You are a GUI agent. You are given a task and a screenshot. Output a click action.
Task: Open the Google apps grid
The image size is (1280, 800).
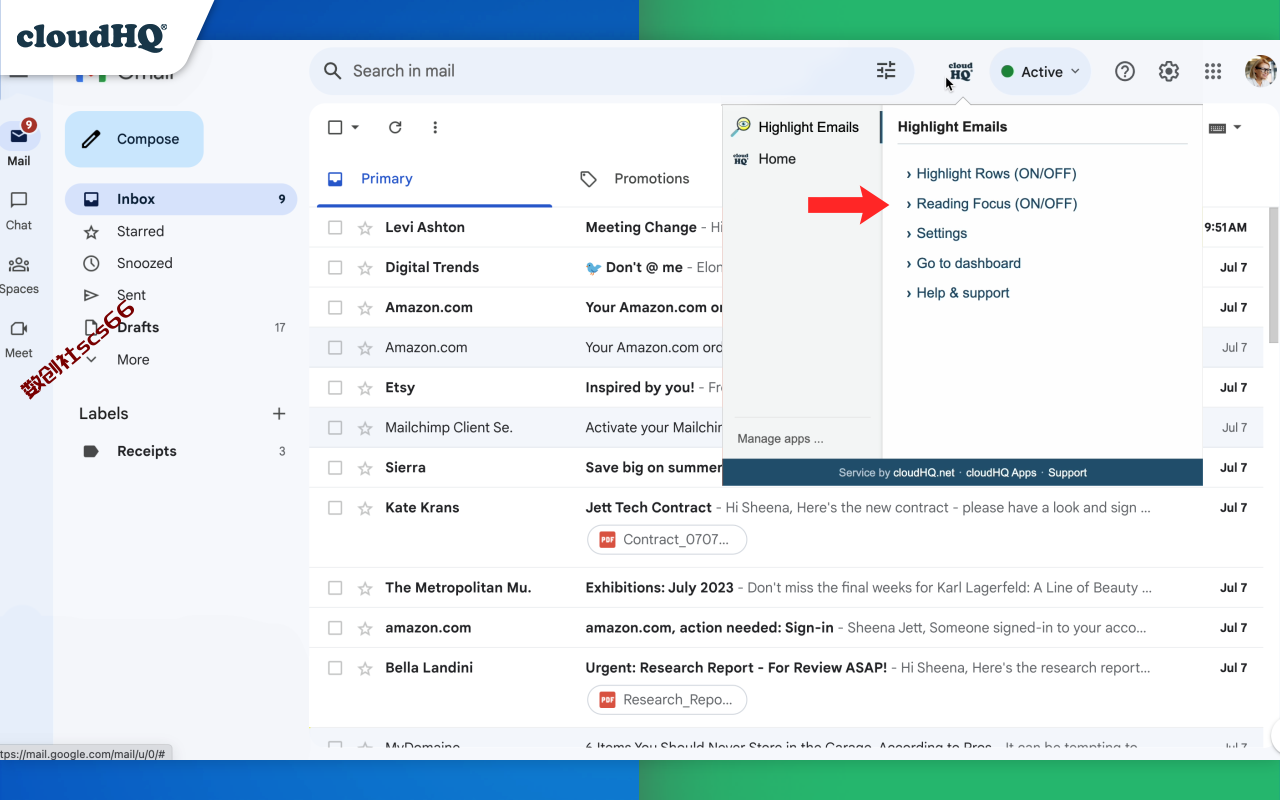(x=1213, y=71)
